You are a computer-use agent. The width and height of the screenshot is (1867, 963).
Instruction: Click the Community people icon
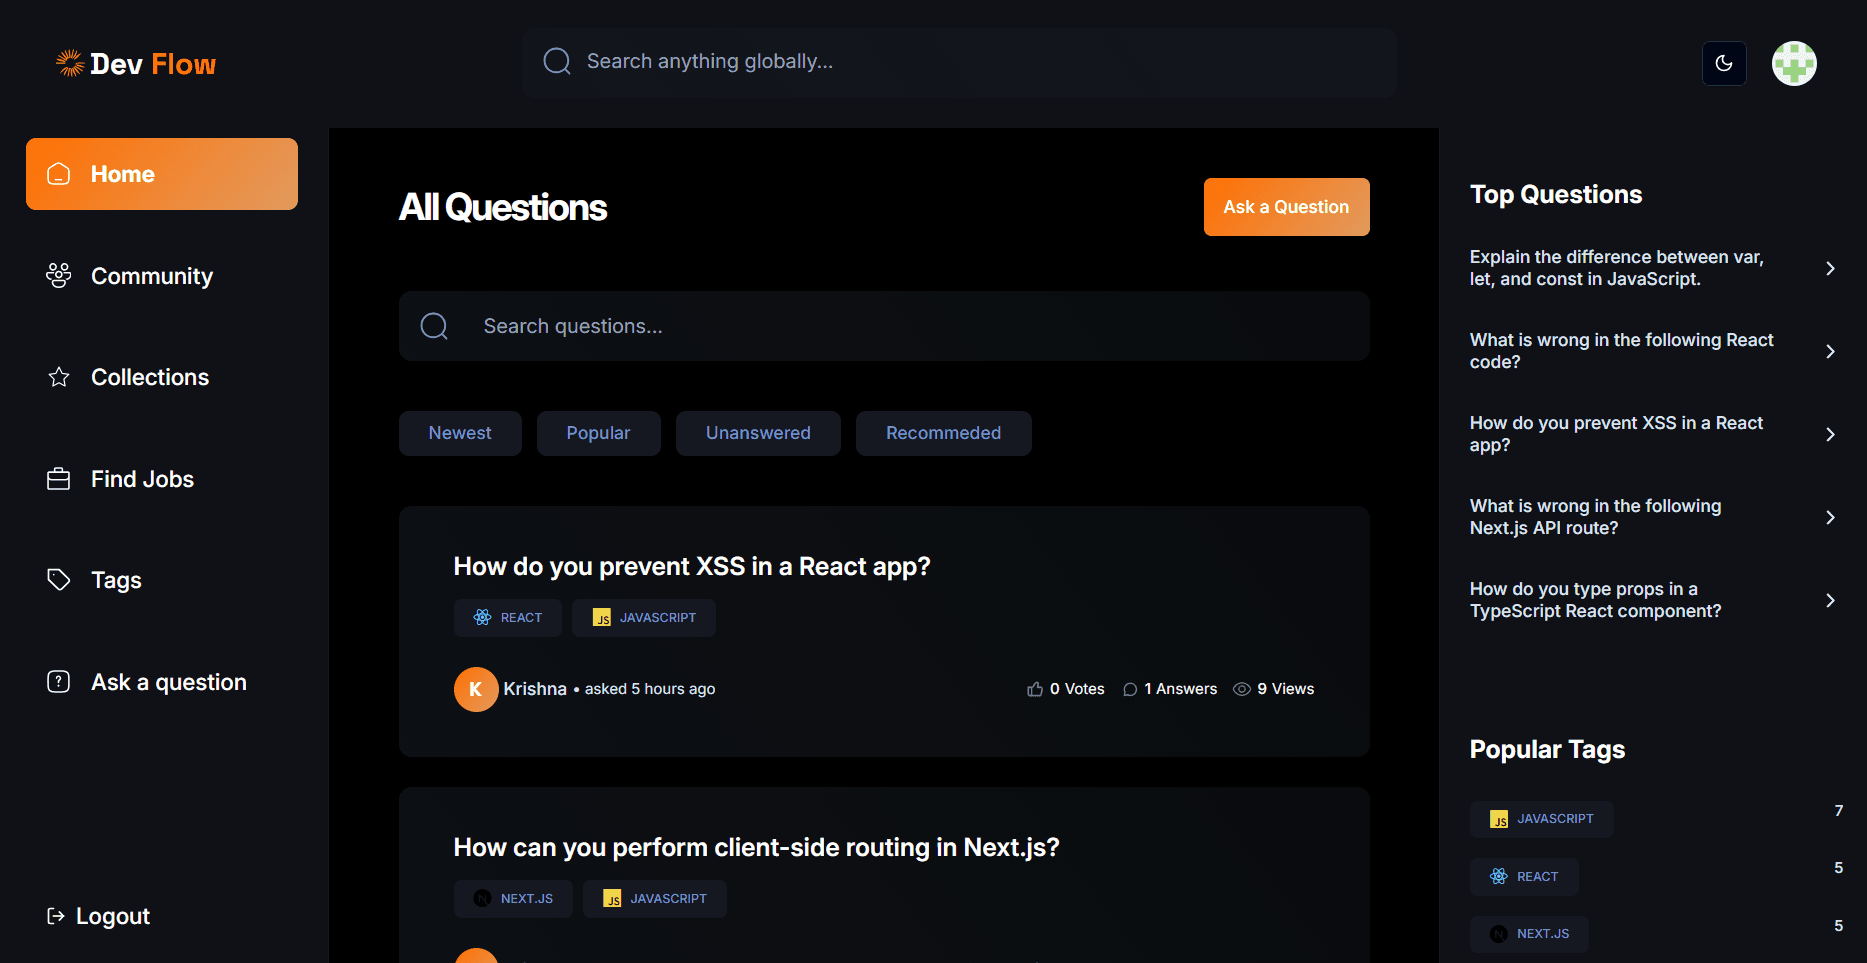click(x=59, y=275)
